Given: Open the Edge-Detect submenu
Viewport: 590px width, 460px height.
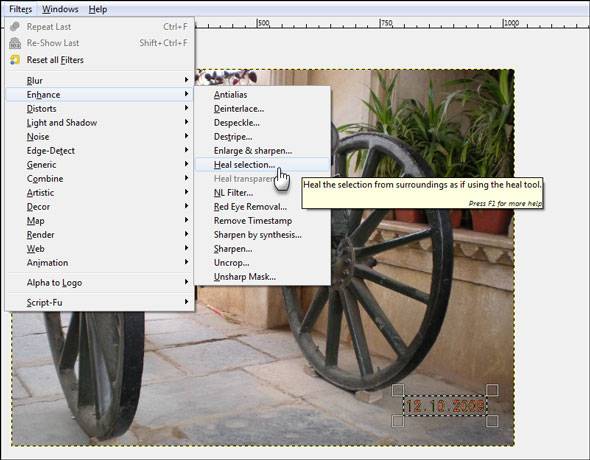Looking at the screenshot, I should tap(99, 150).
